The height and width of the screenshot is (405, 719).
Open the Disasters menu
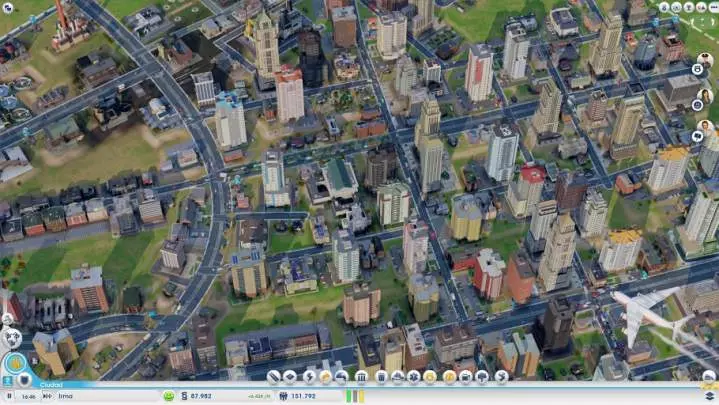[502, 377]
